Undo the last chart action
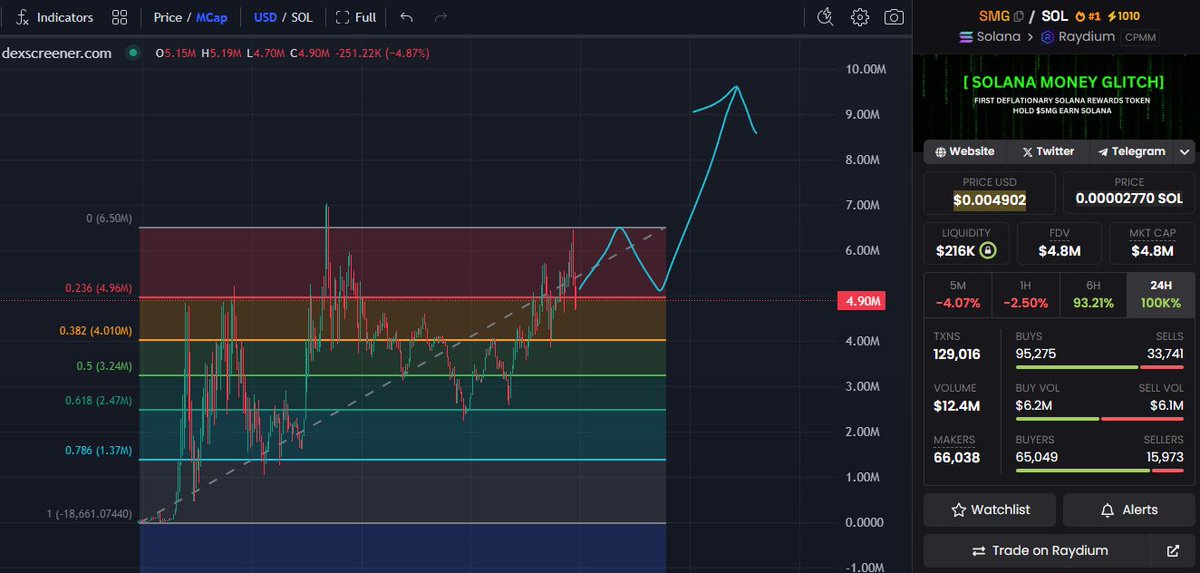Viewport: 1200px width, 573px height. (406, 17)
